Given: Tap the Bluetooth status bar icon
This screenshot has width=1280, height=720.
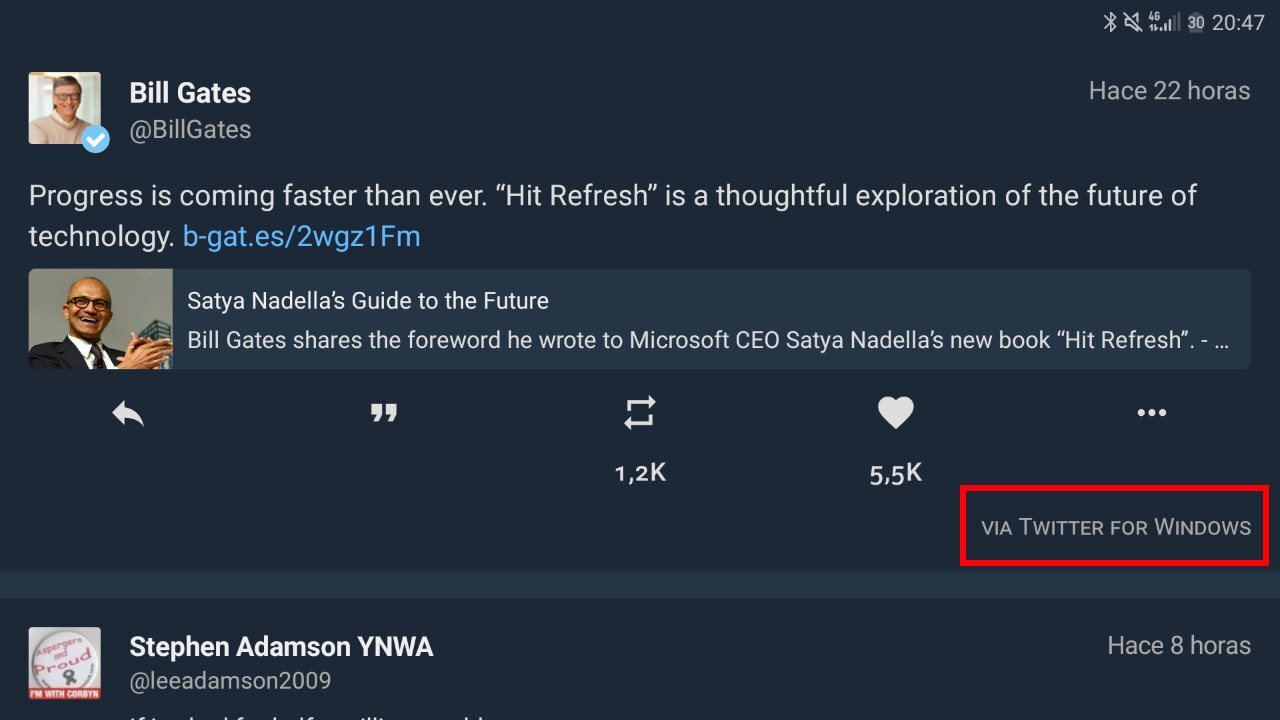Looking at the screenshot, I should click(x=1109, y=22).
